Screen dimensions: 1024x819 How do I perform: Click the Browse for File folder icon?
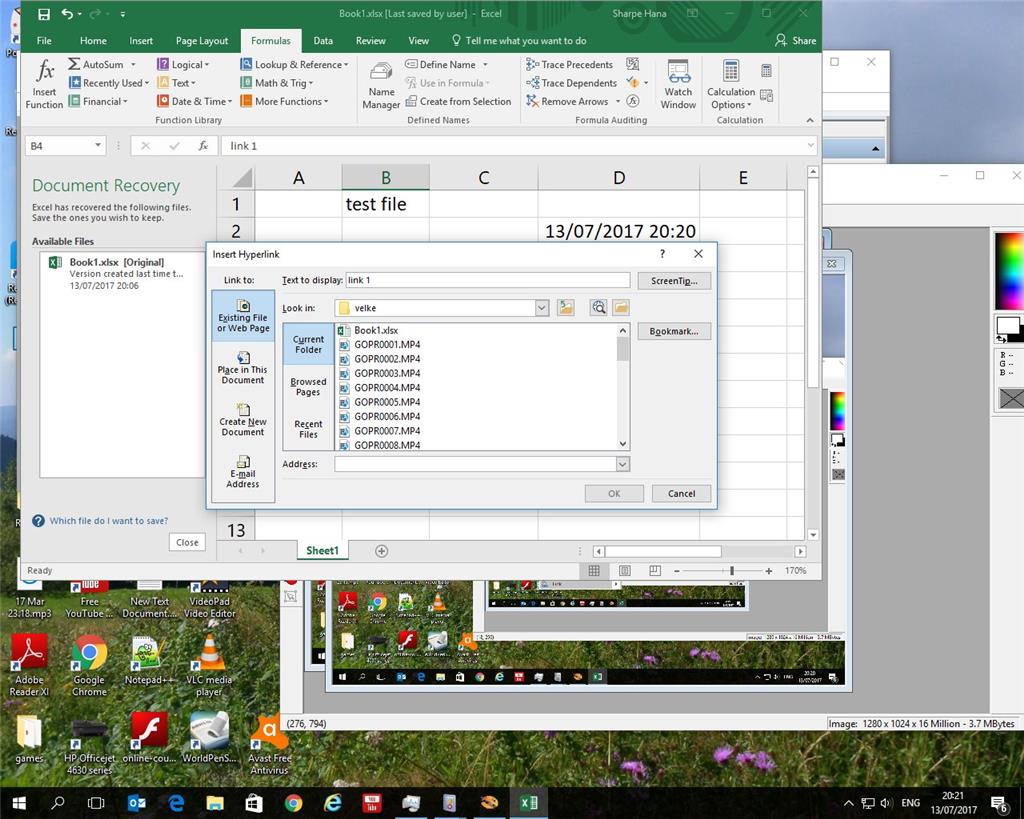(620, 308)
